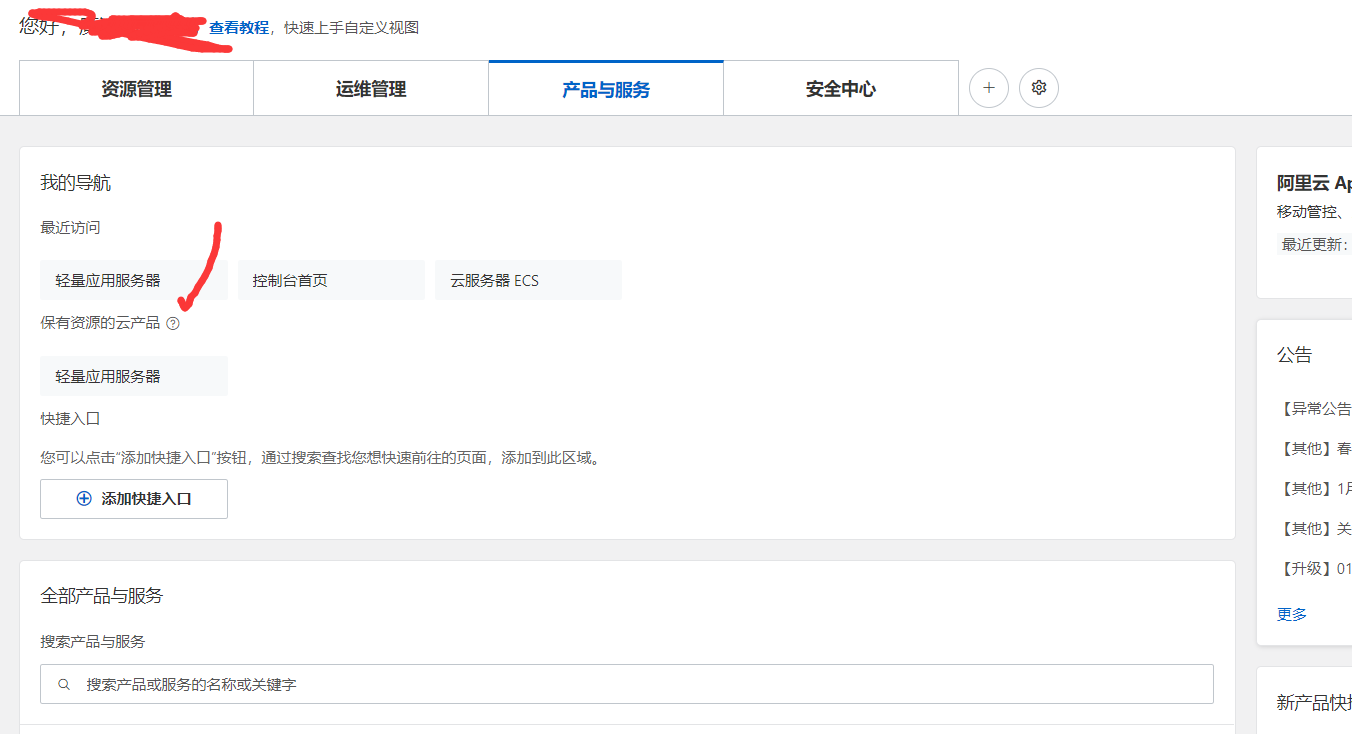Open the 查看教程 tutorial link

tap(239, 28)
